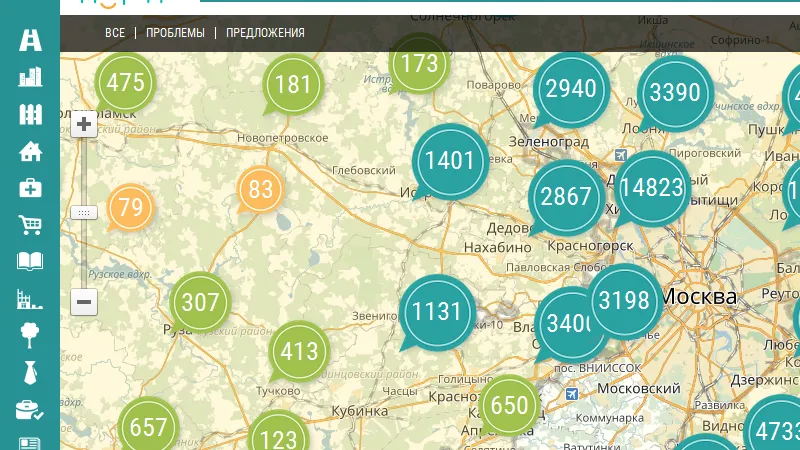This screenshot has width=800, height=450.
Task: Open the 3390 cluster marker
Action: pyautogui.click(x=675, y=93)
